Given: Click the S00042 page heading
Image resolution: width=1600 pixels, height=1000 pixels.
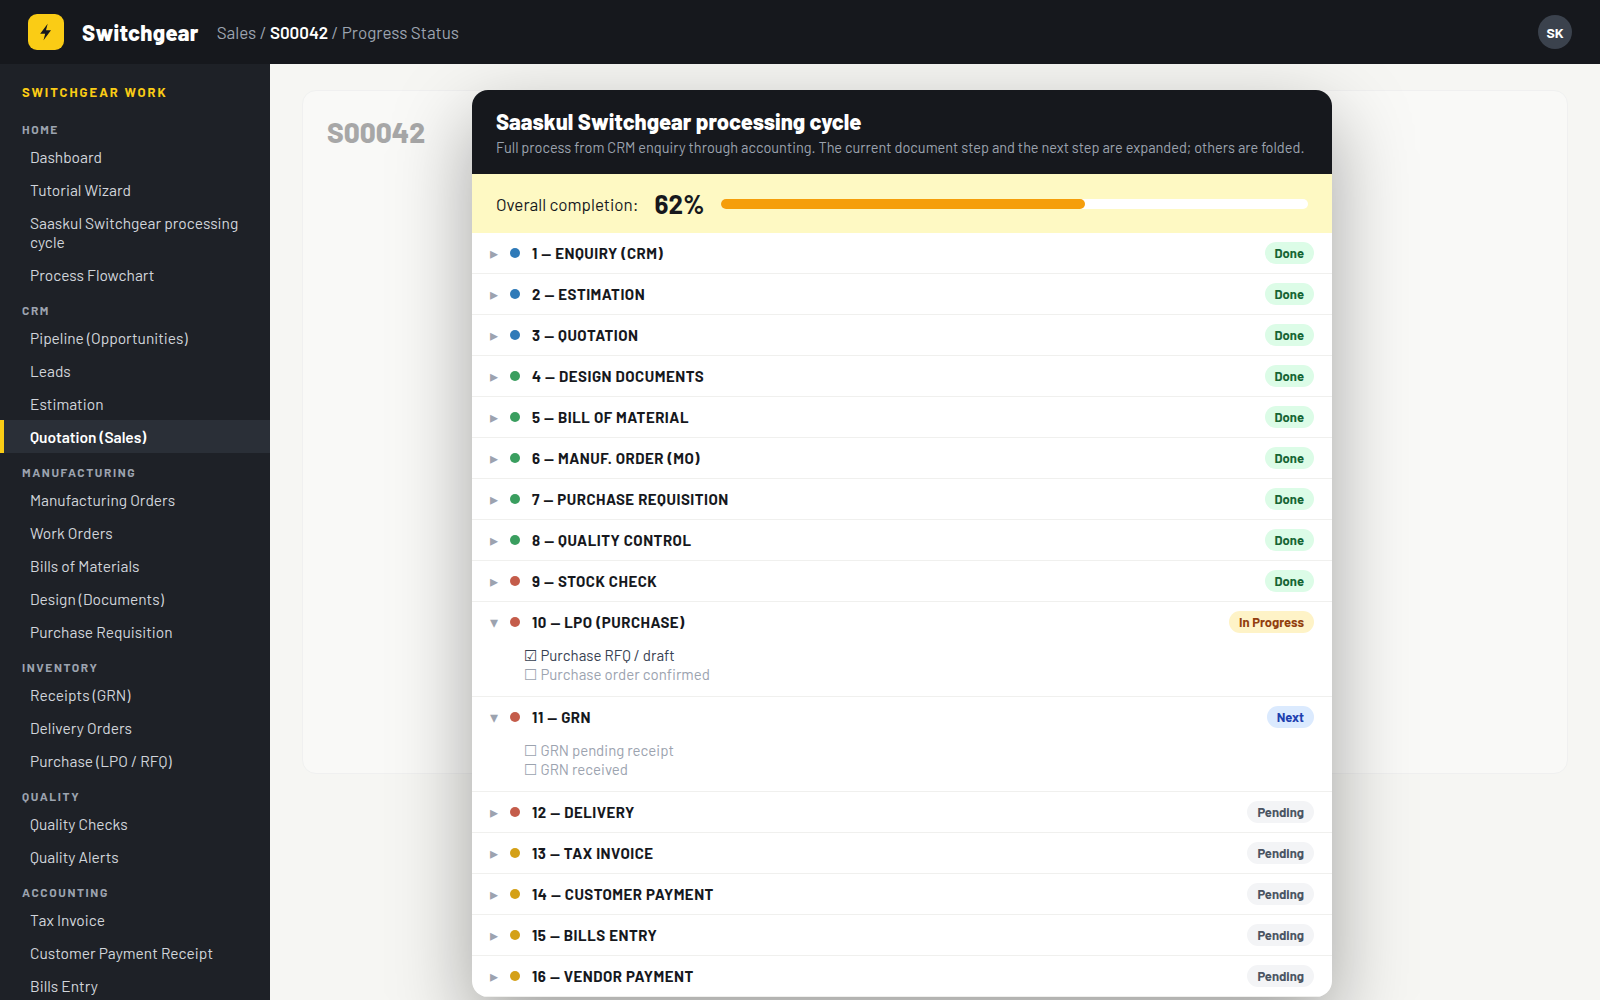Looking at the screenshot, I should (x=376, y=133).
